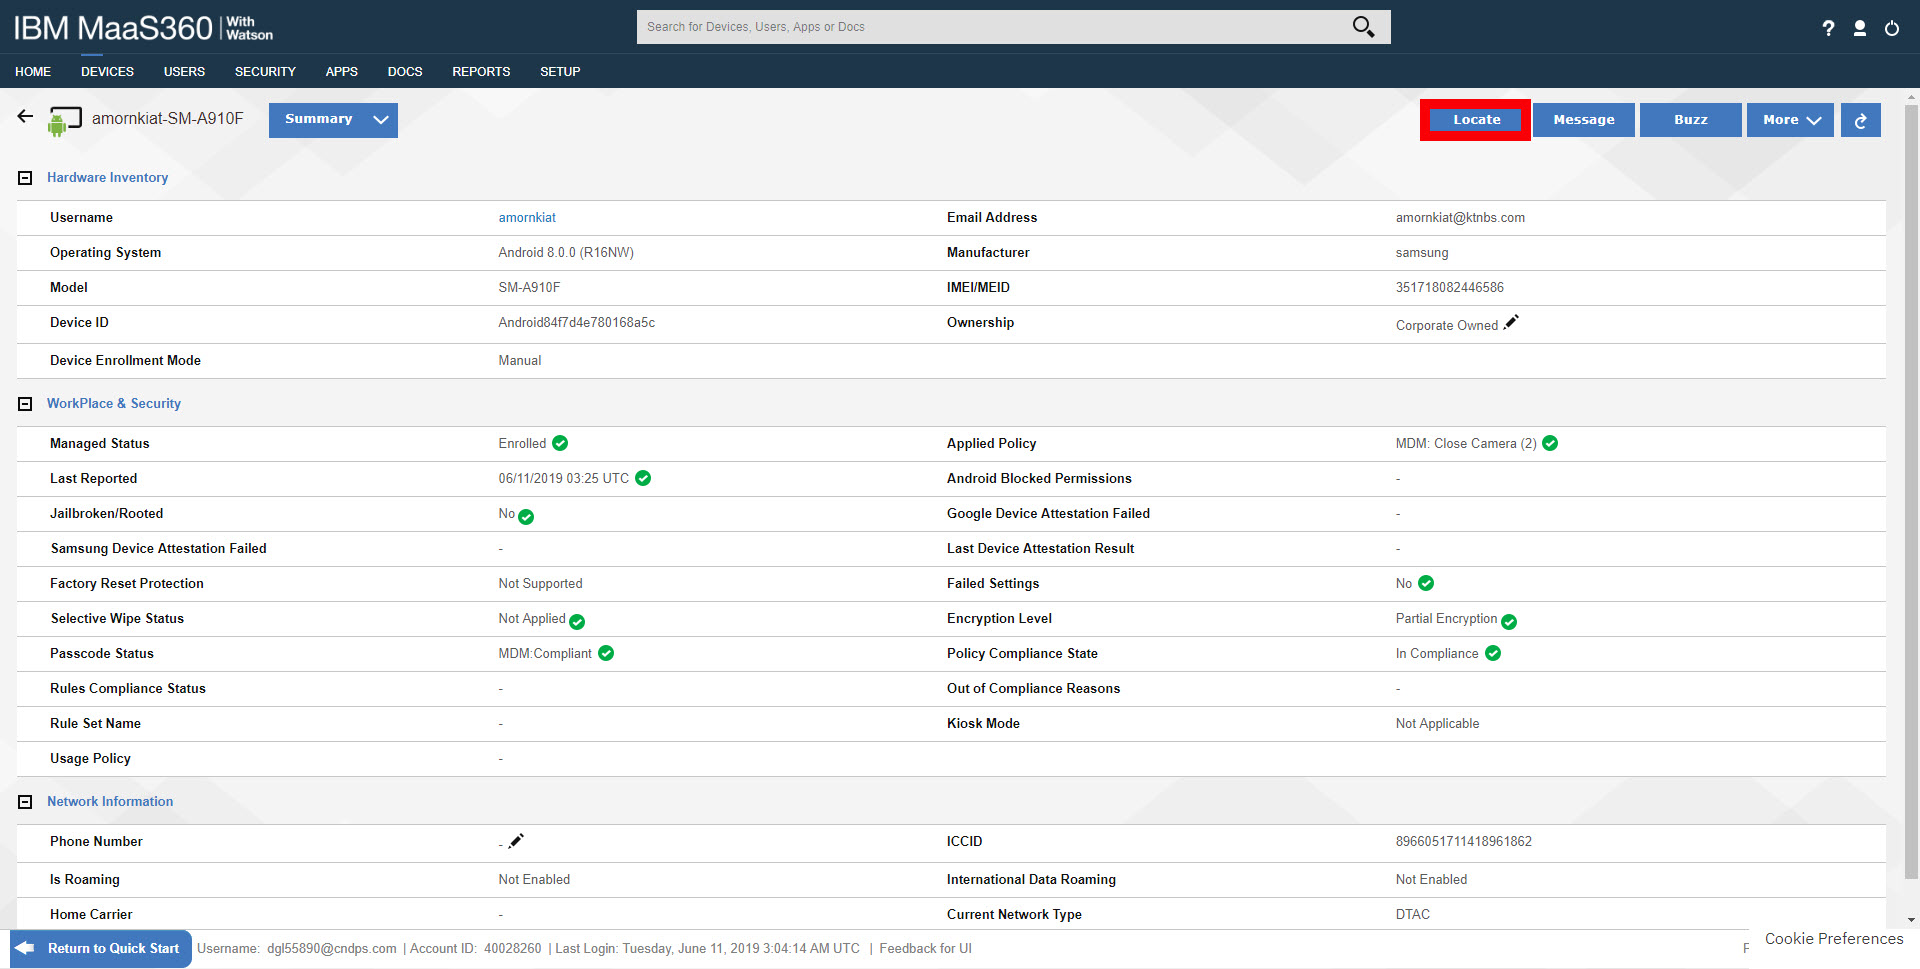Click the green check beside MDM:Compliant

606,653
